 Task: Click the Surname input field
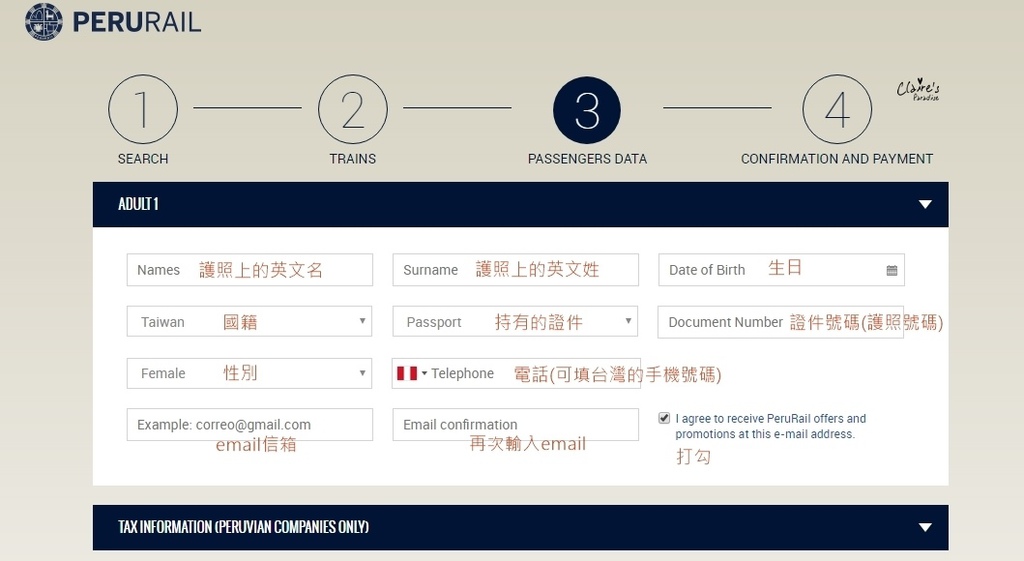click(515, 270)
